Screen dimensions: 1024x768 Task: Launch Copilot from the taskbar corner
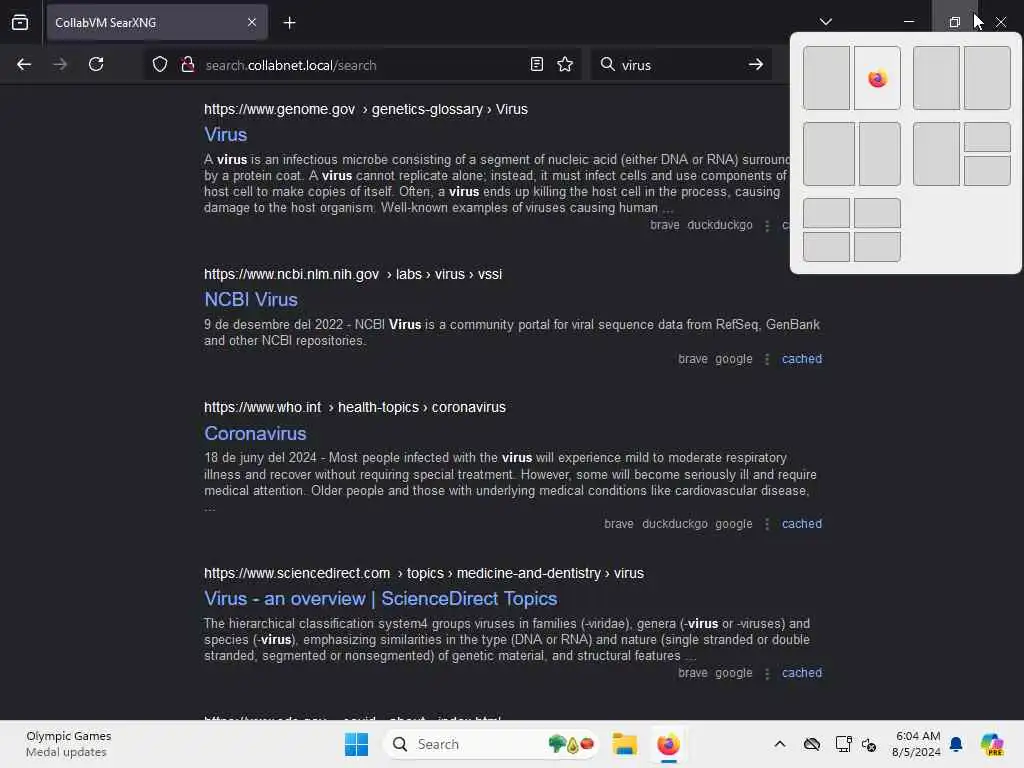tap(993, 744)
